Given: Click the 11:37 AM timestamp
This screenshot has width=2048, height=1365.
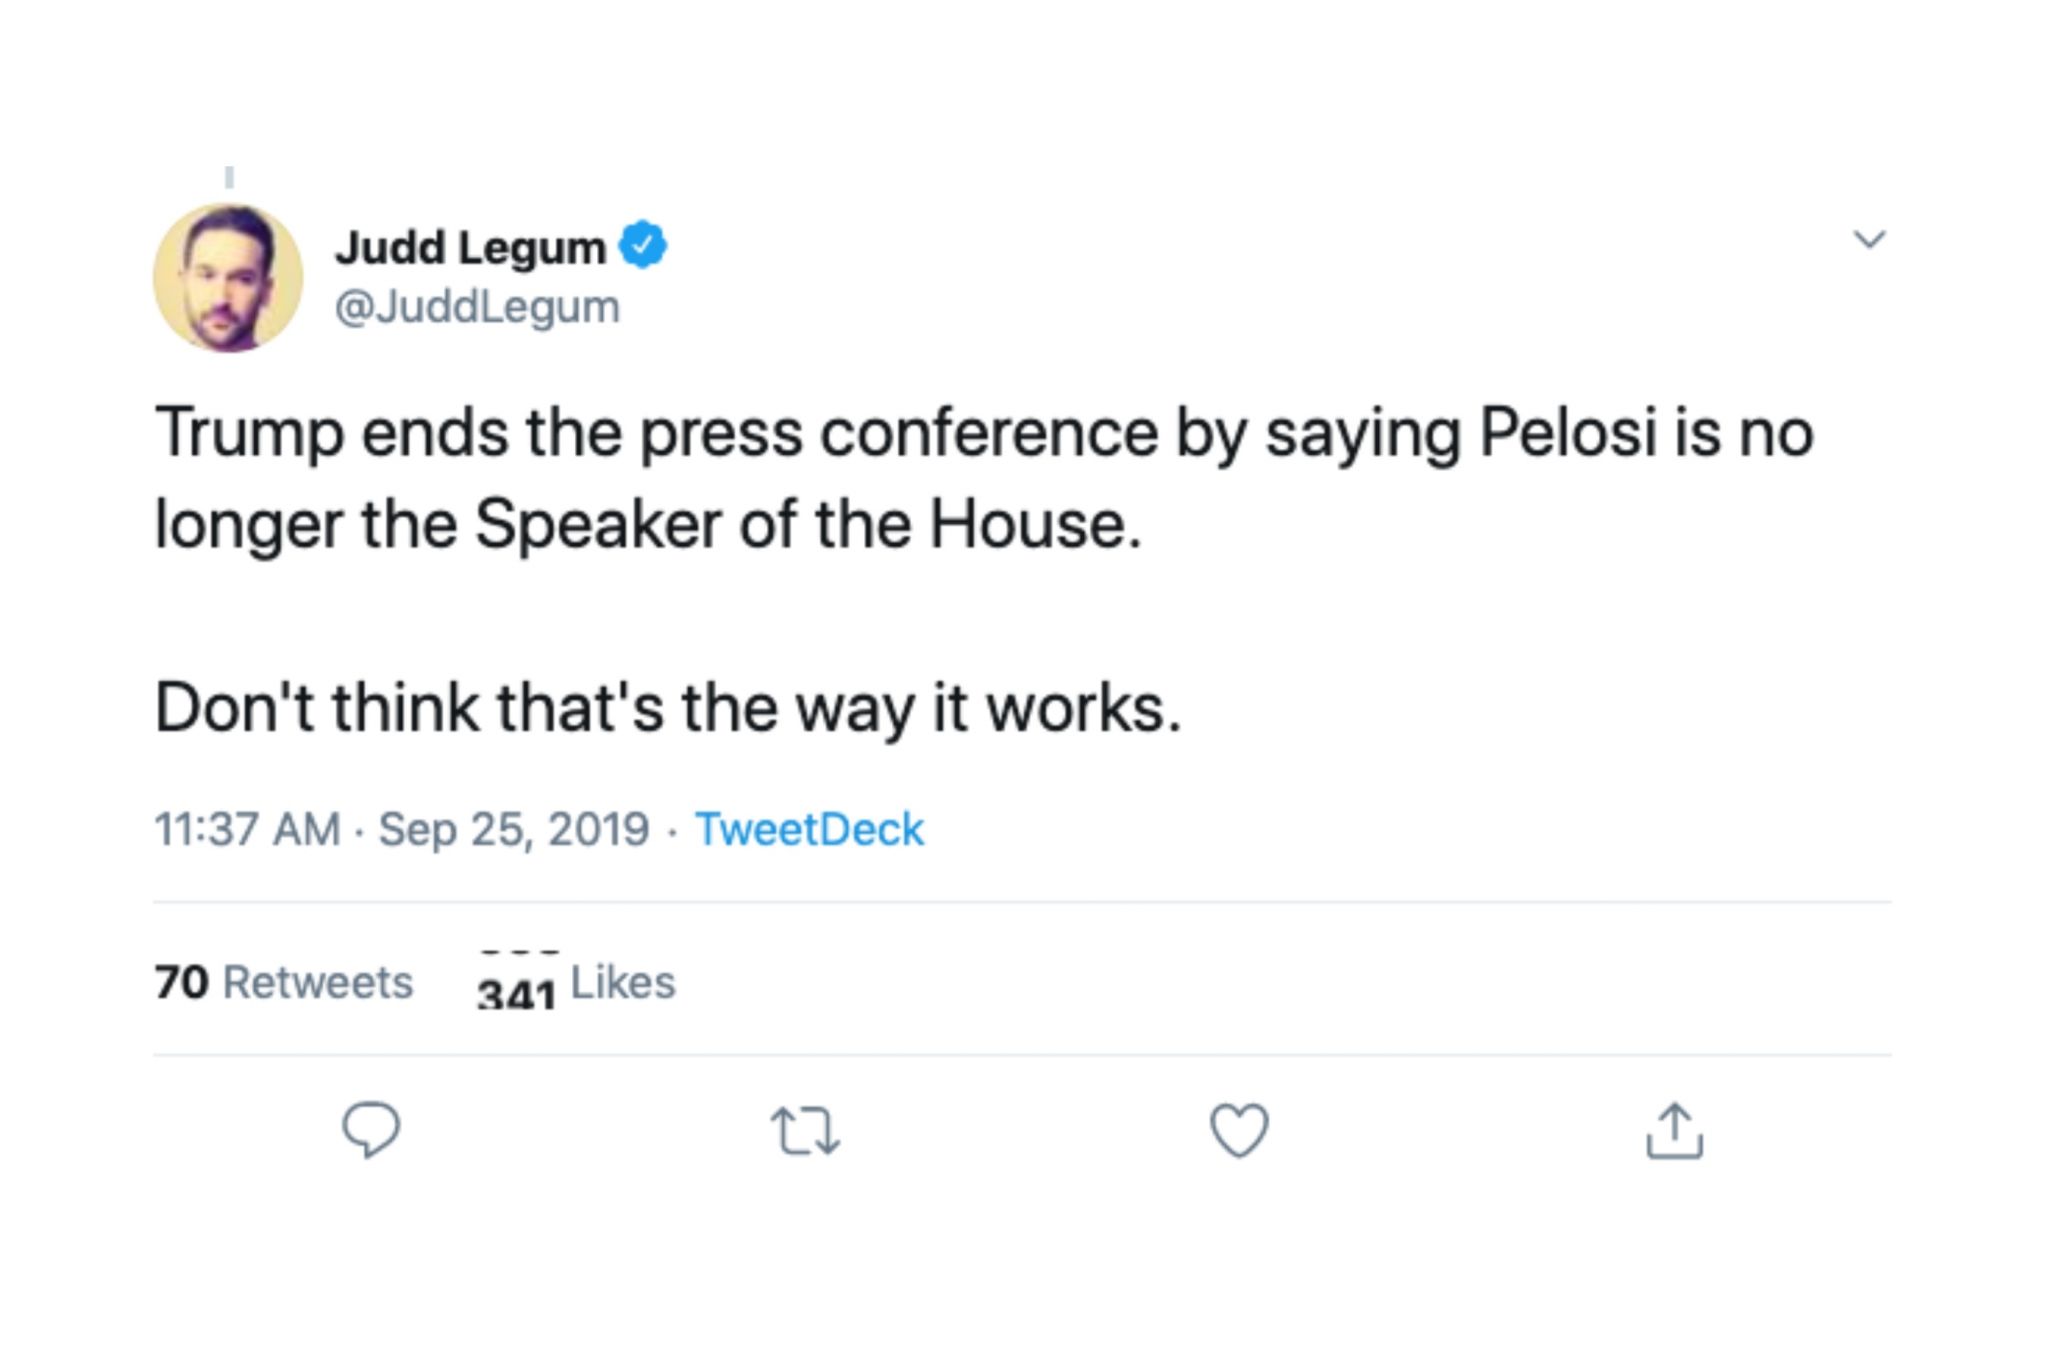Looking at the screenshot, I should pyautogui.click(x=247, y=829).
